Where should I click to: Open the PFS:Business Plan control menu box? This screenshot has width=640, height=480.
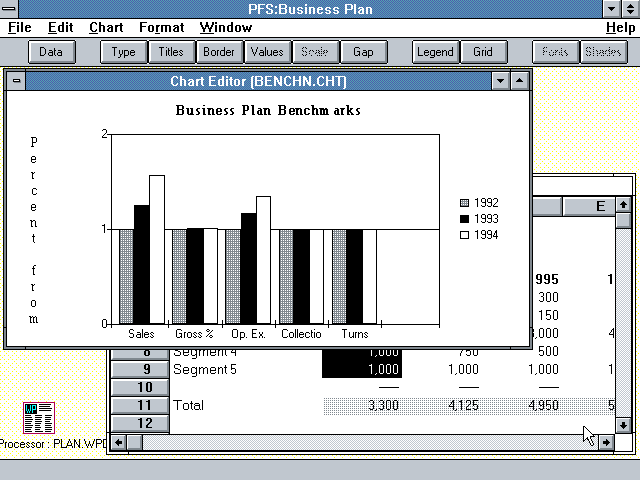[9, 9]
